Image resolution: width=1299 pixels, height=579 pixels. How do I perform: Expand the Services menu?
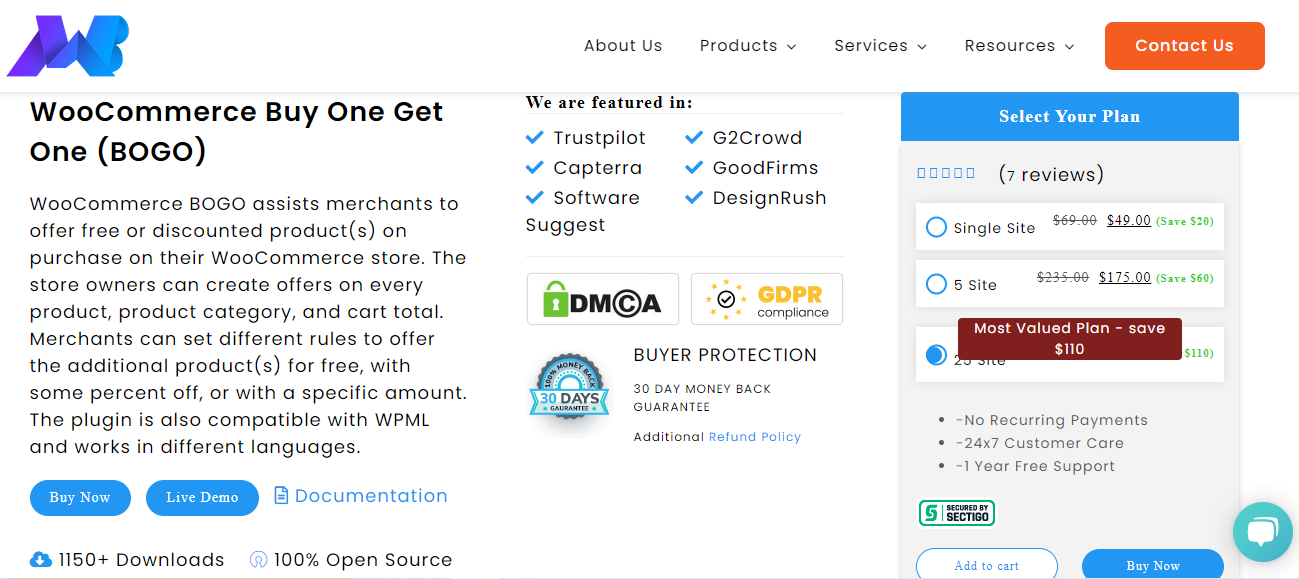point(881,46)
